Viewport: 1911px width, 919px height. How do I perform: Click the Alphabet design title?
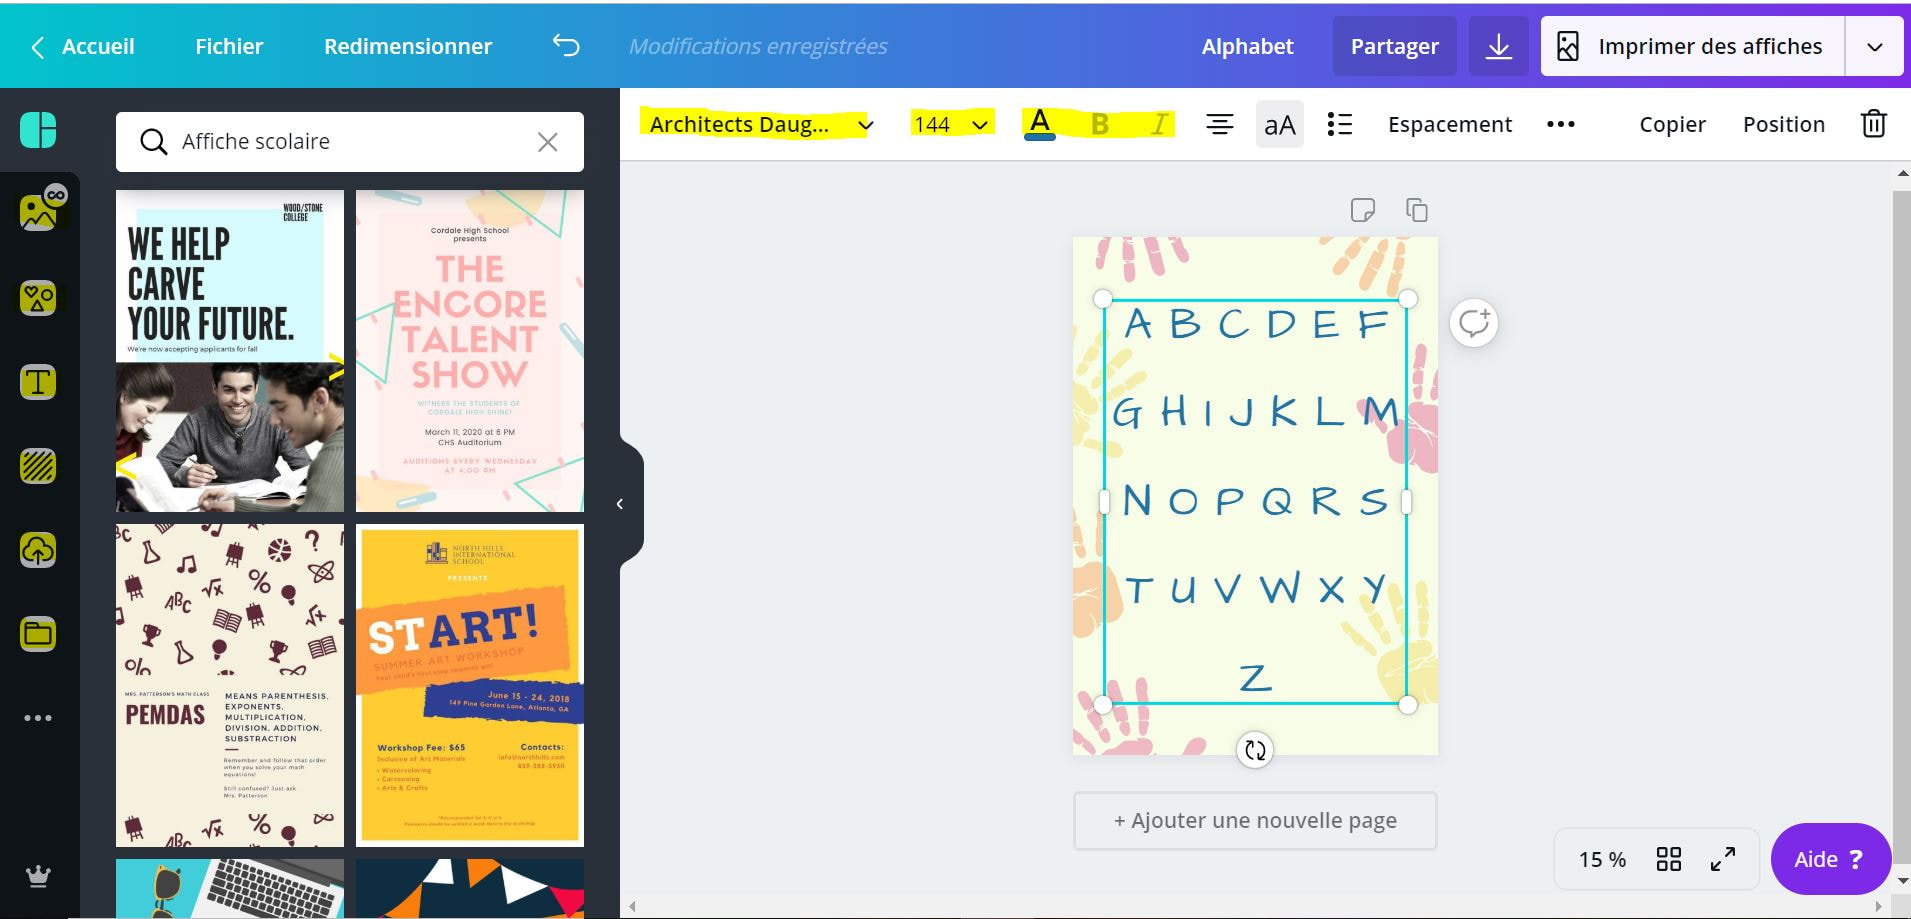pyautogui.click(x=1247, y=46)
